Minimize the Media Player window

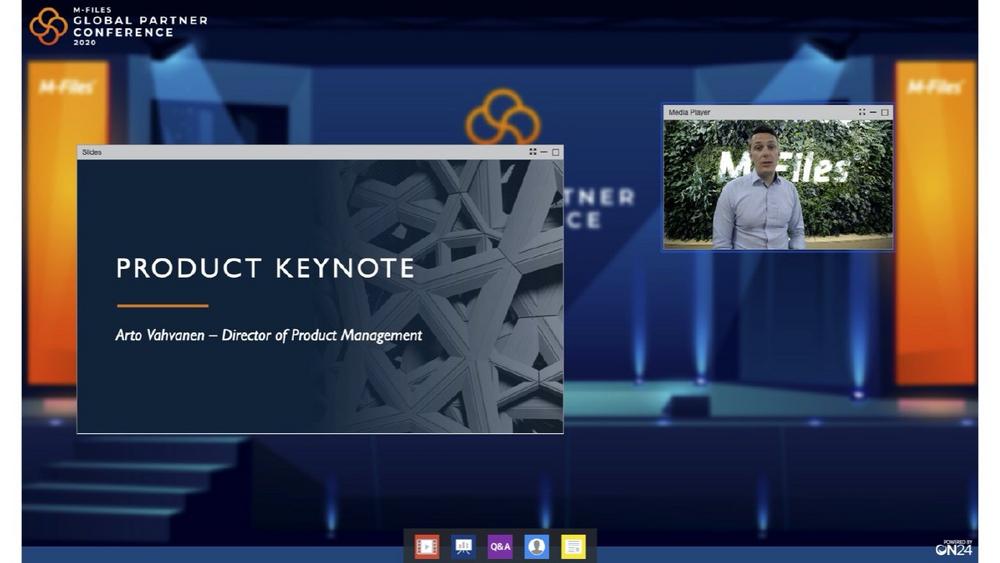click(x=873, y=112)
